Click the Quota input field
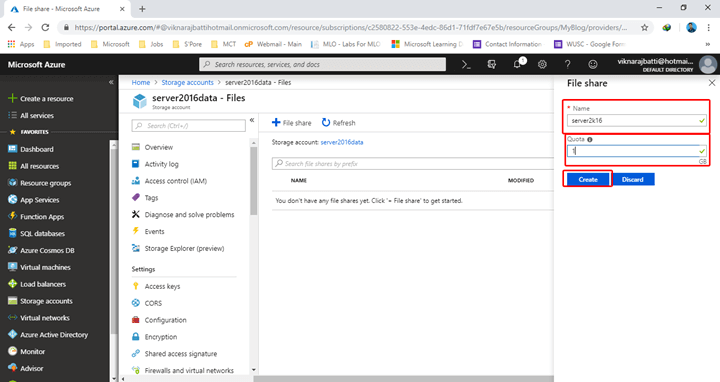This screenshot has width=720, height=382. 637,151
